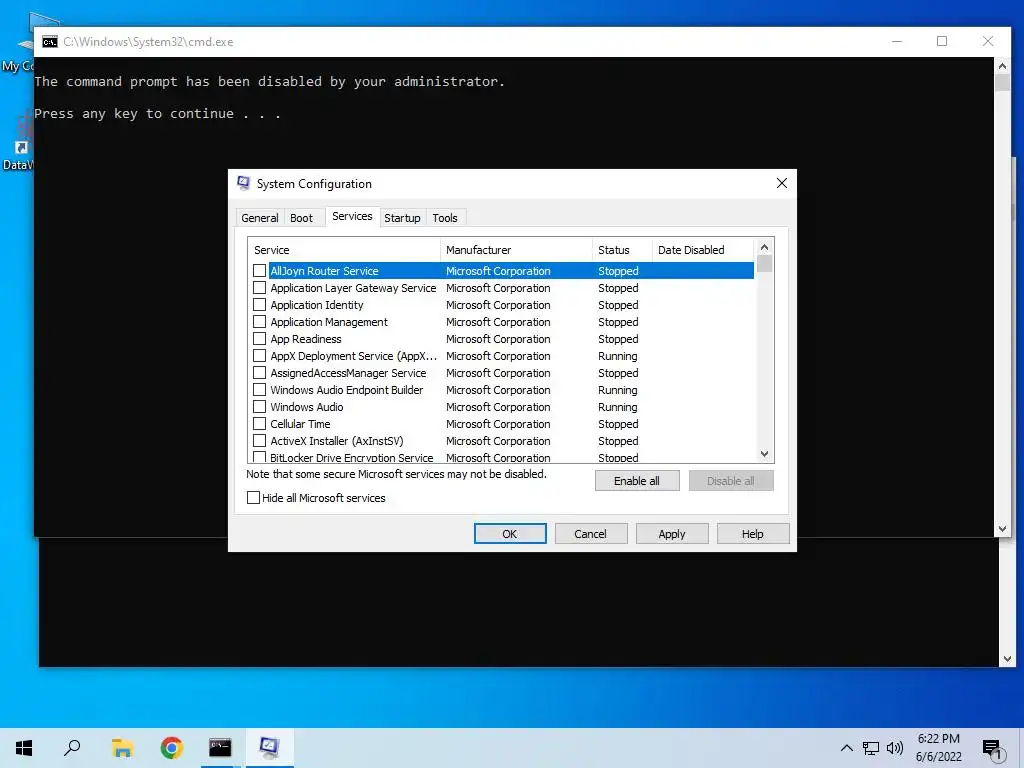
Task: Click services list scroll down arrow
Action: click(x=764, y=454)
